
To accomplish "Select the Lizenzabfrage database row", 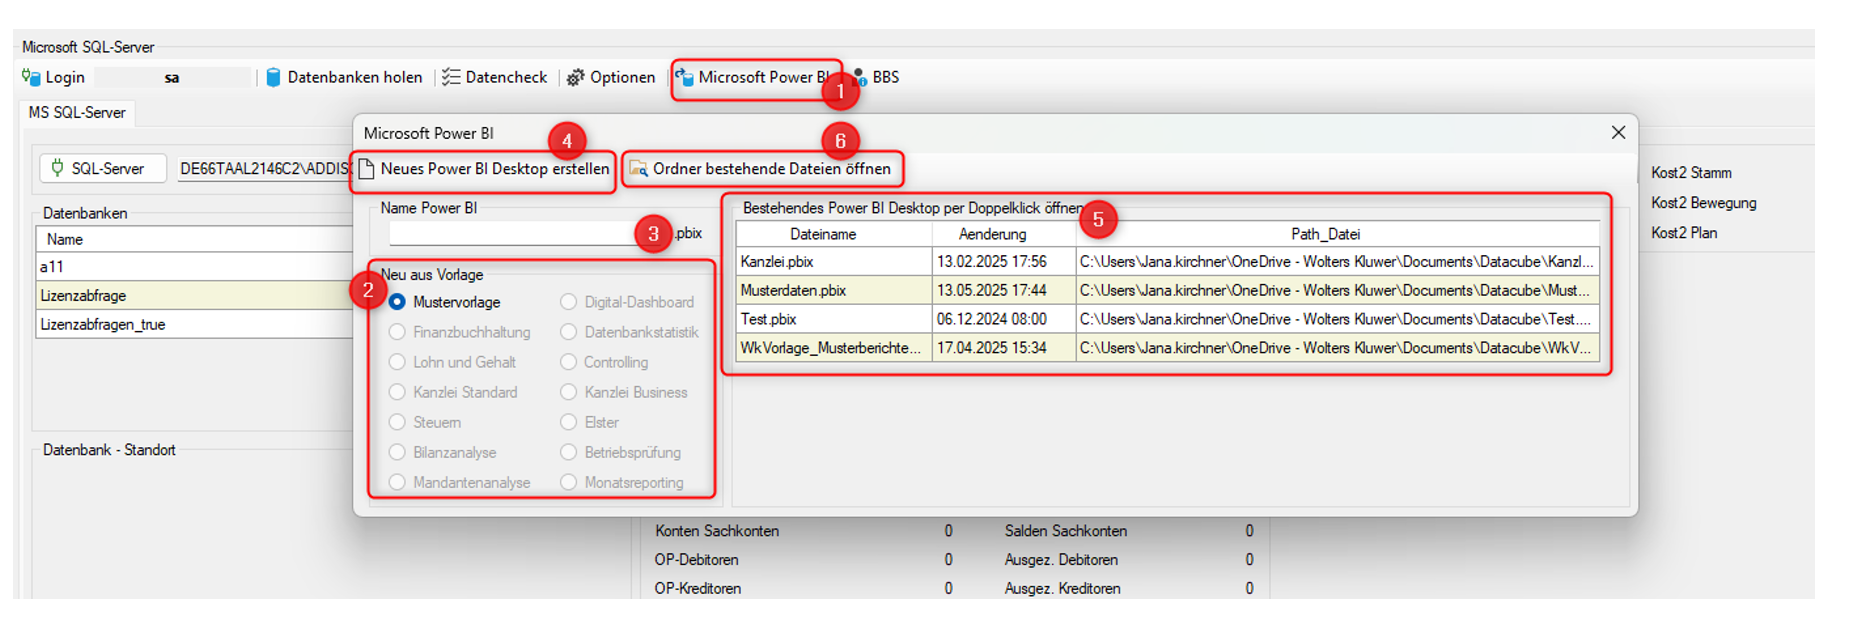I will coord(195,296).
